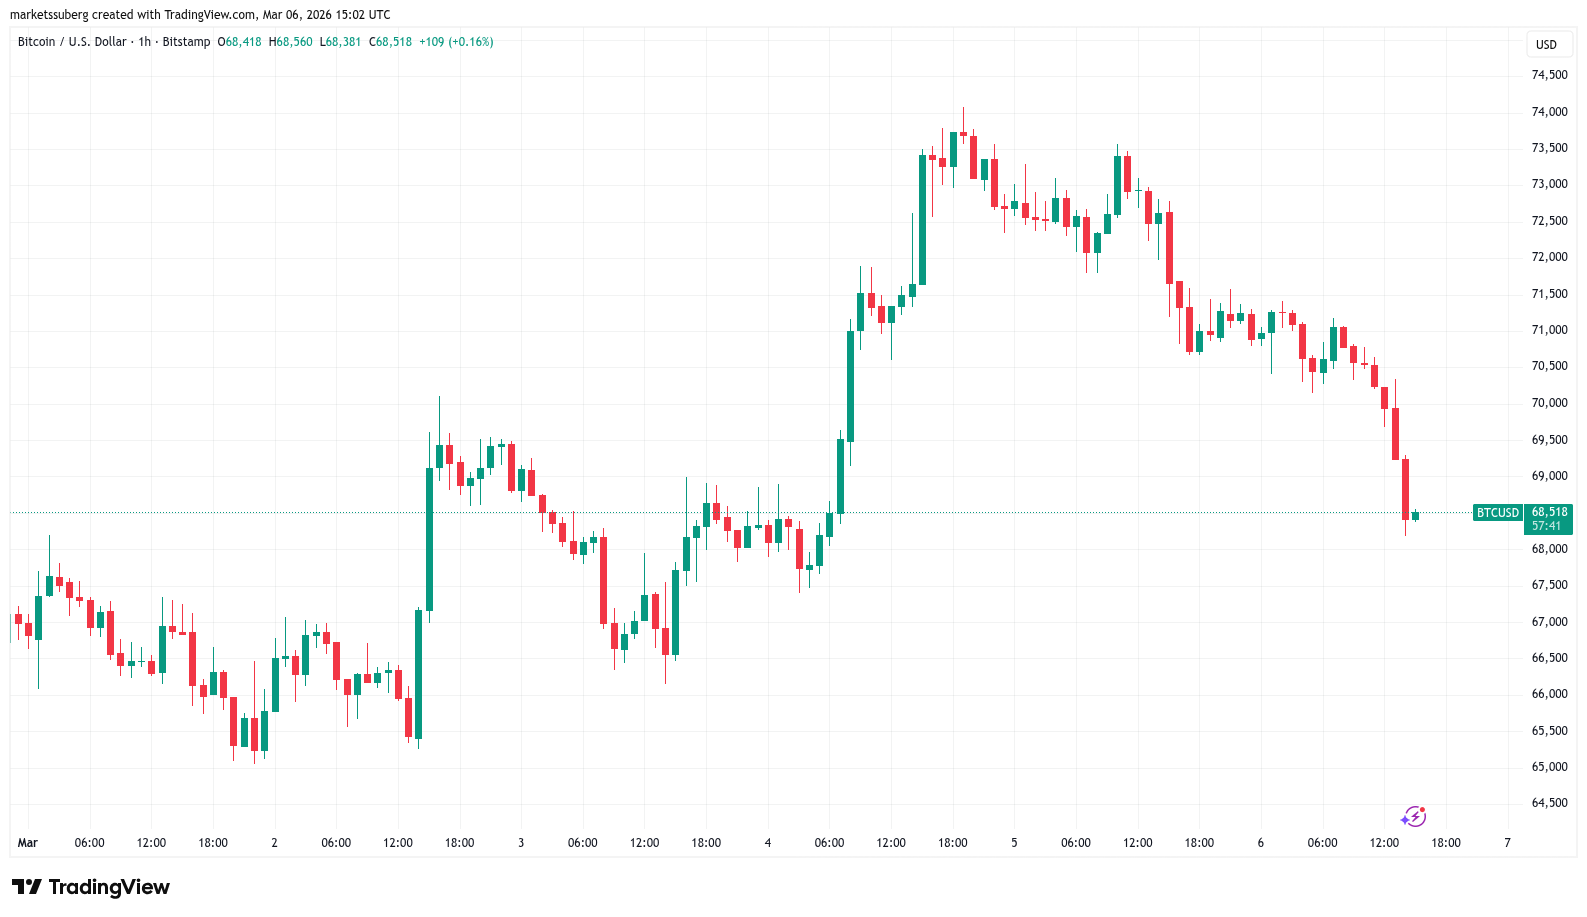Image resolution: width=1587 pixels, height=917 pixels.
Task: Click the Bitstamp exchange label
Action: pyautogui.click(x=186, y=42)
